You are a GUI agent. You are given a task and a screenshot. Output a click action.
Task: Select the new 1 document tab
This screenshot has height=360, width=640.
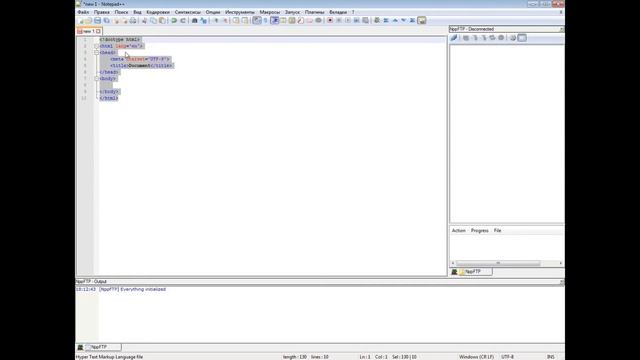(89, 31)
